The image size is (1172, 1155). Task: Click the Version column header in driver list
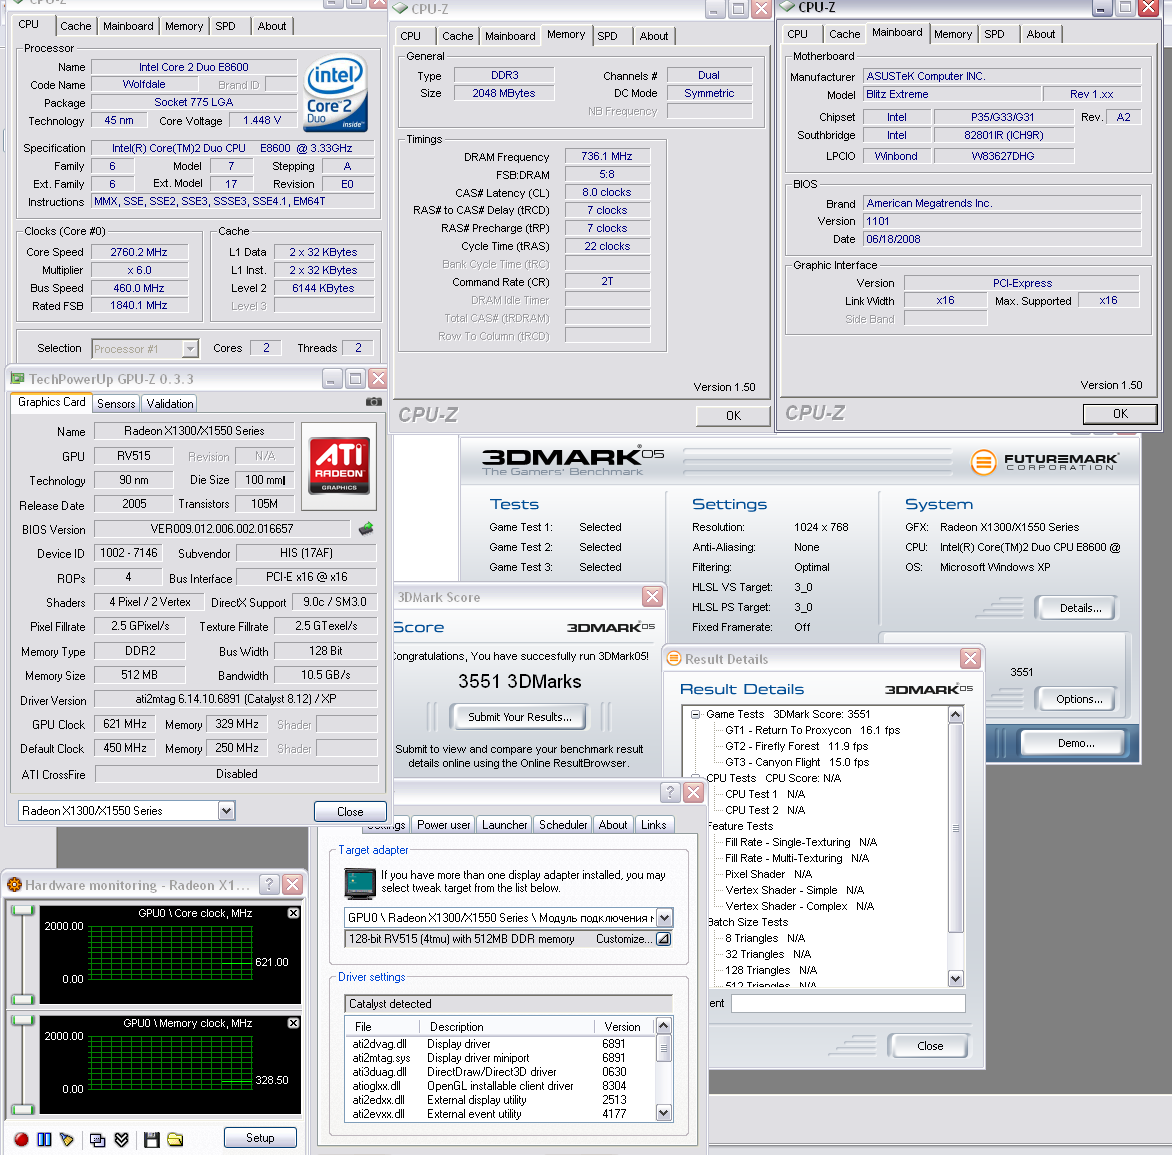[624, 1026]
